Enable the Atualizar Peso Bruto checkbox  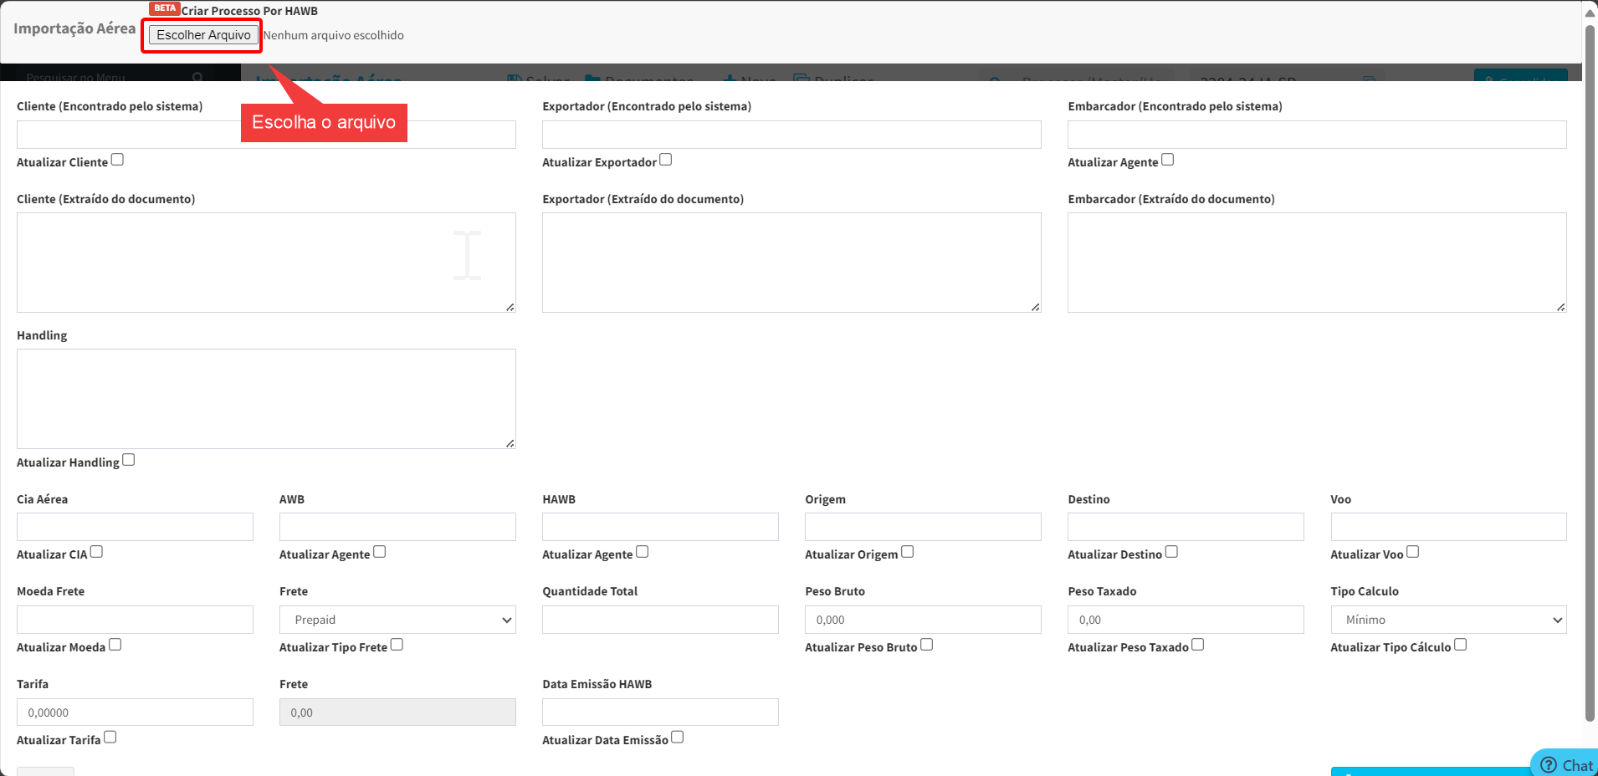(926, 645)
